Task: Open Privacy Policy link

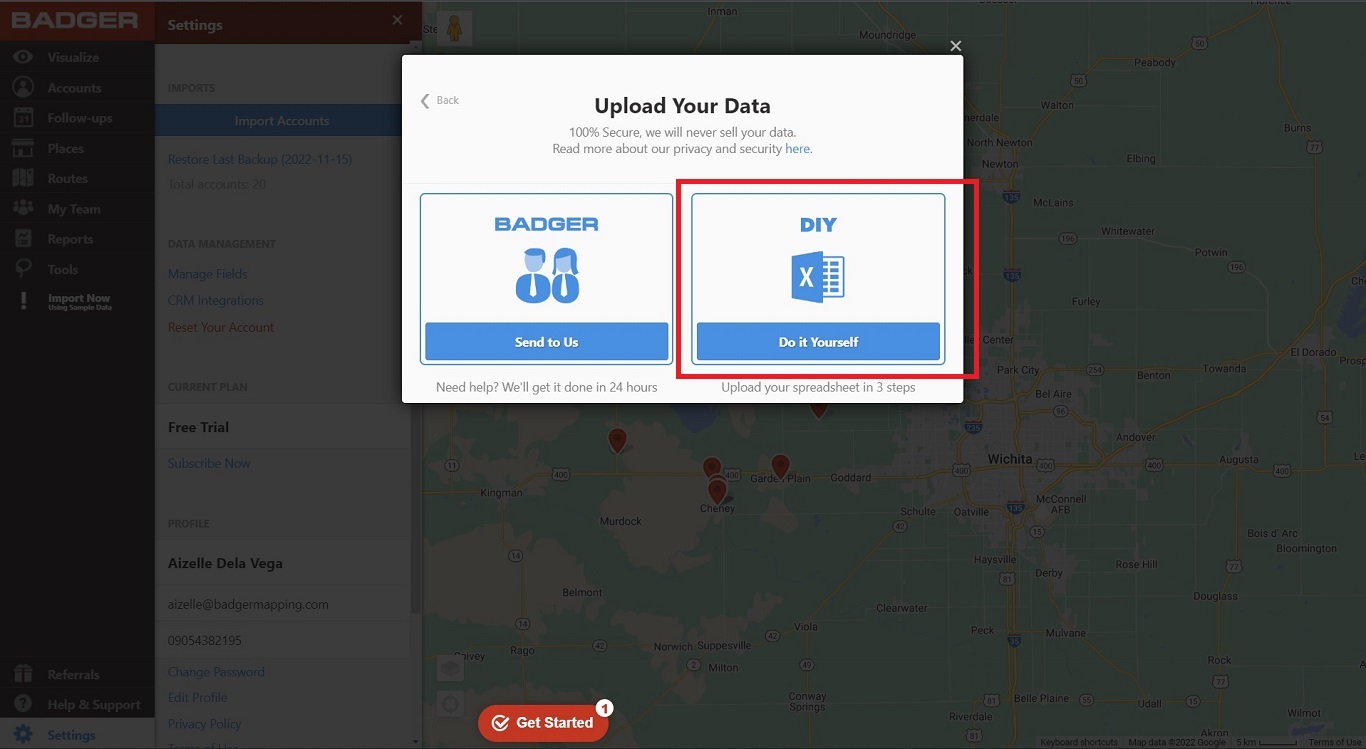Action: [204, 724]
